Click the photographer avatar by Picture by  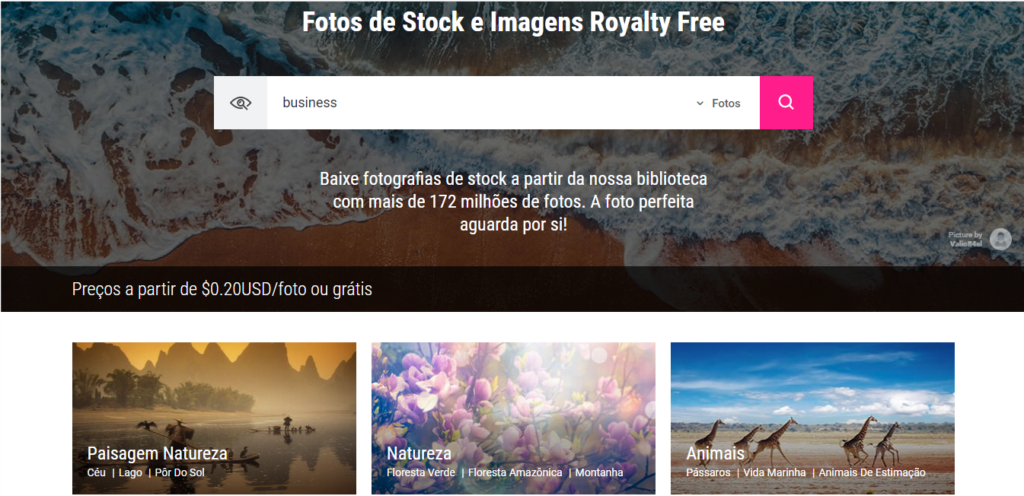coord(1000,239)
